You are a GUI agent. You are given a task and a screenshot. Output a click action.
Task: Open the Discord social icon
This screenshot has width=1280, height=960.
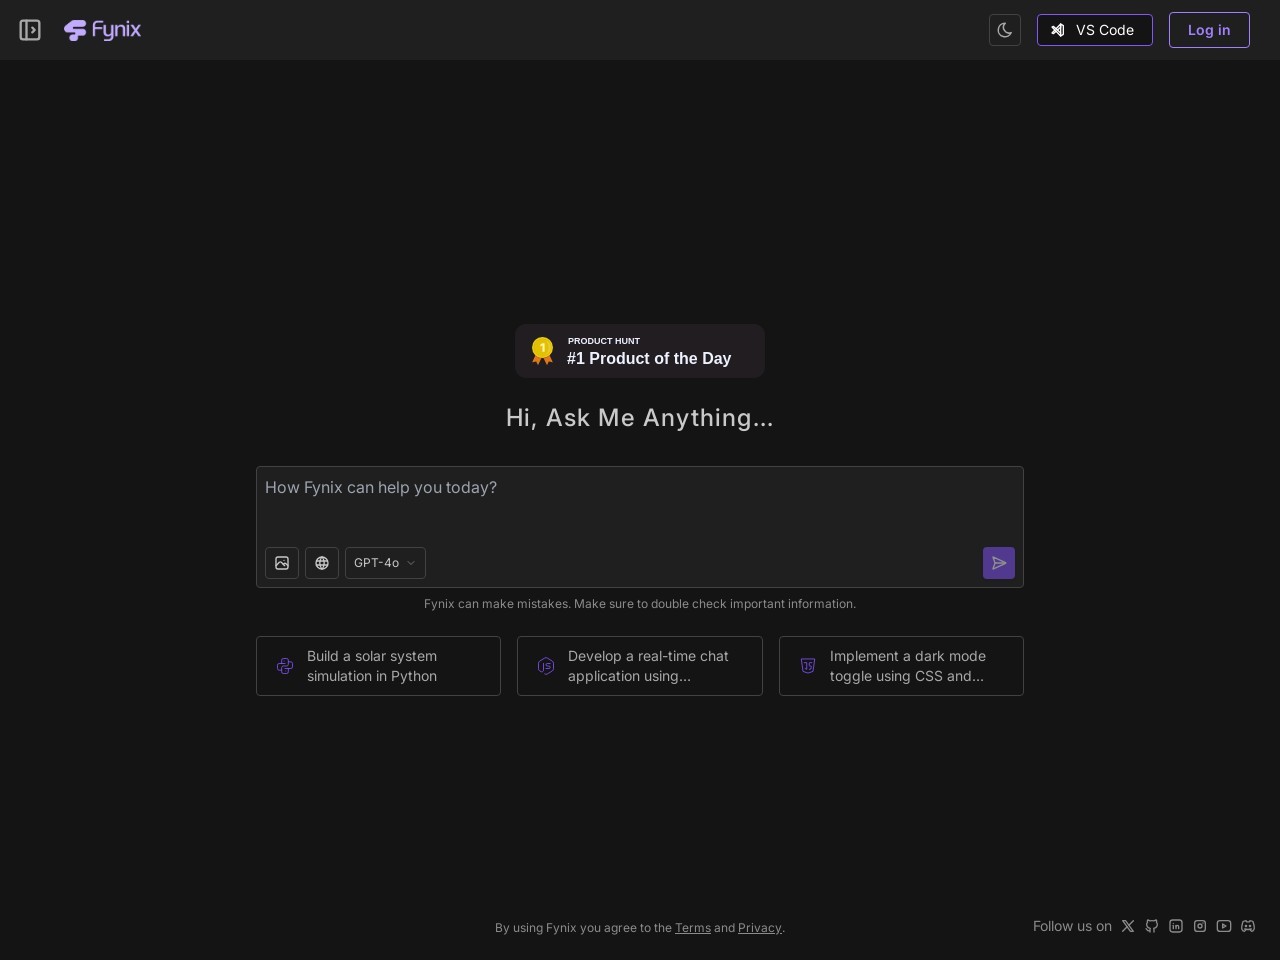click(1248, 926)
